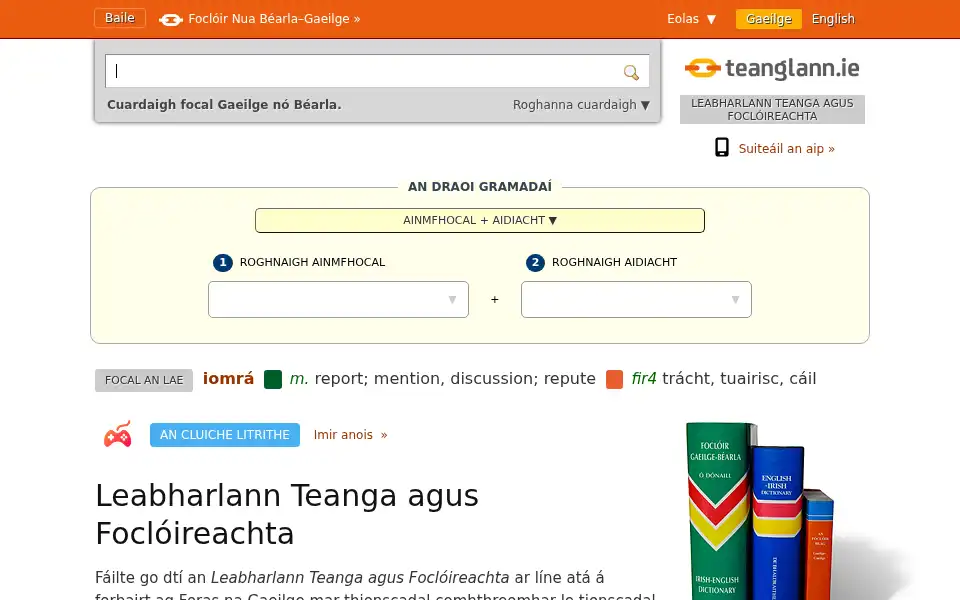Switch the language to English
This screenshot has width=960, height=600.
click(833, 19)
